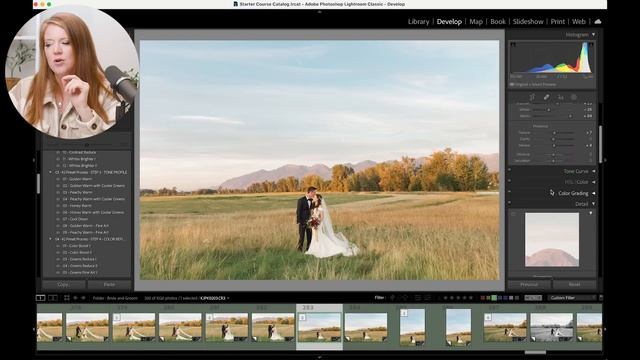
Task: Select the Red Eye correction tool
Action: [560, 97]
